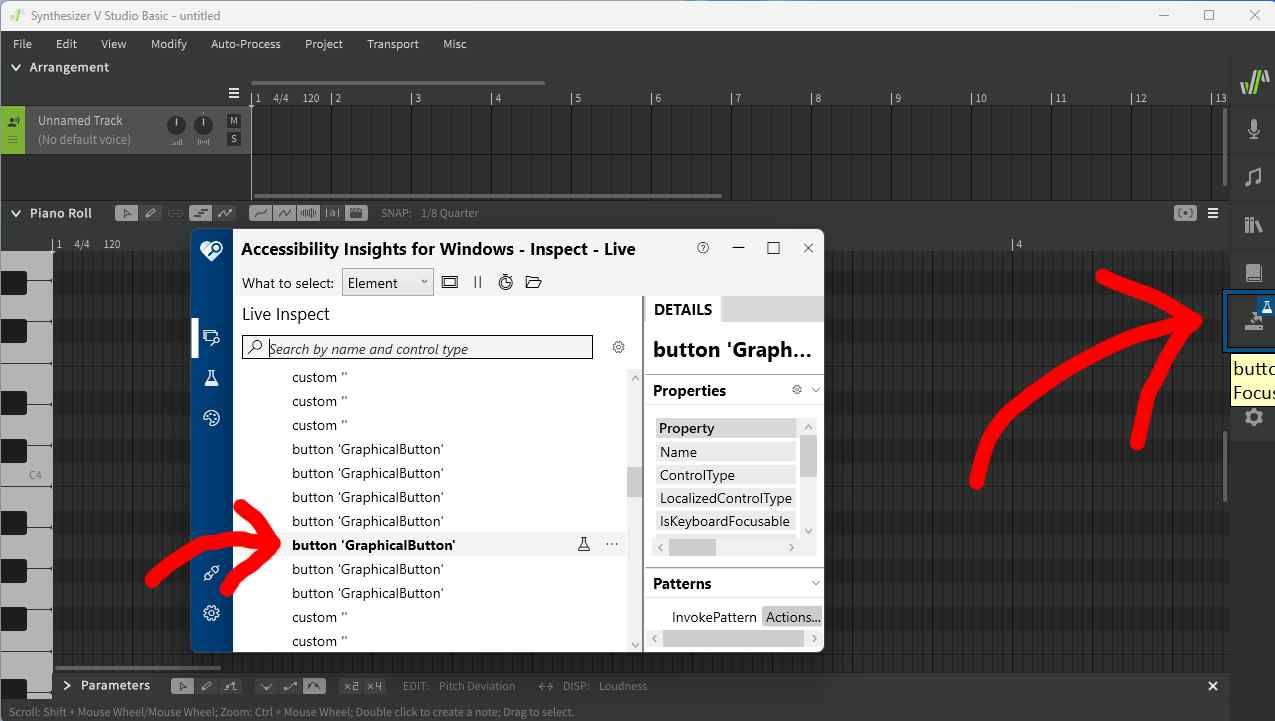The width and height of the screenshot is (1275, 721).
Task: Pause live inspection in Accessibility Insights
Action: pyautogui.click(x=477, y=282)
